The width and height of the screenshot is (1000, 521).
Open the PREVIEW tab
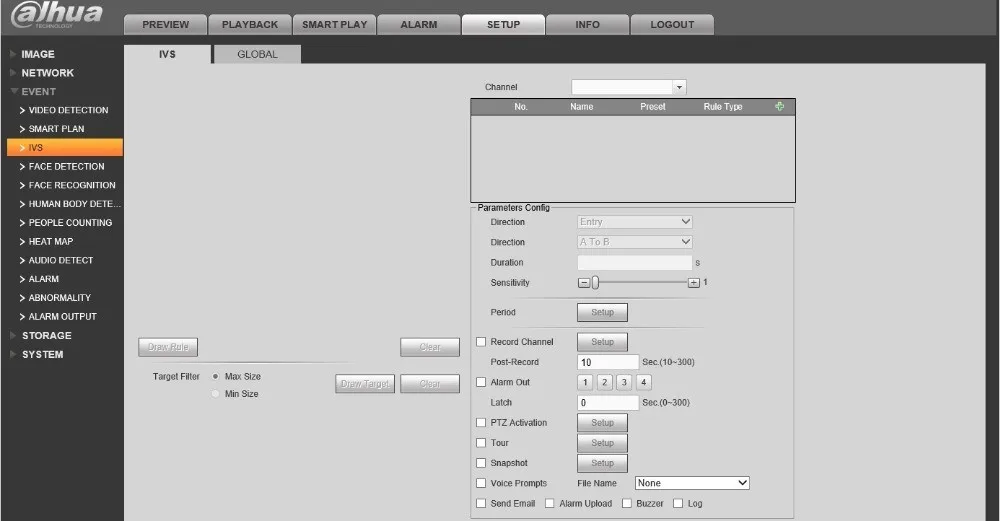coord(165,25)
